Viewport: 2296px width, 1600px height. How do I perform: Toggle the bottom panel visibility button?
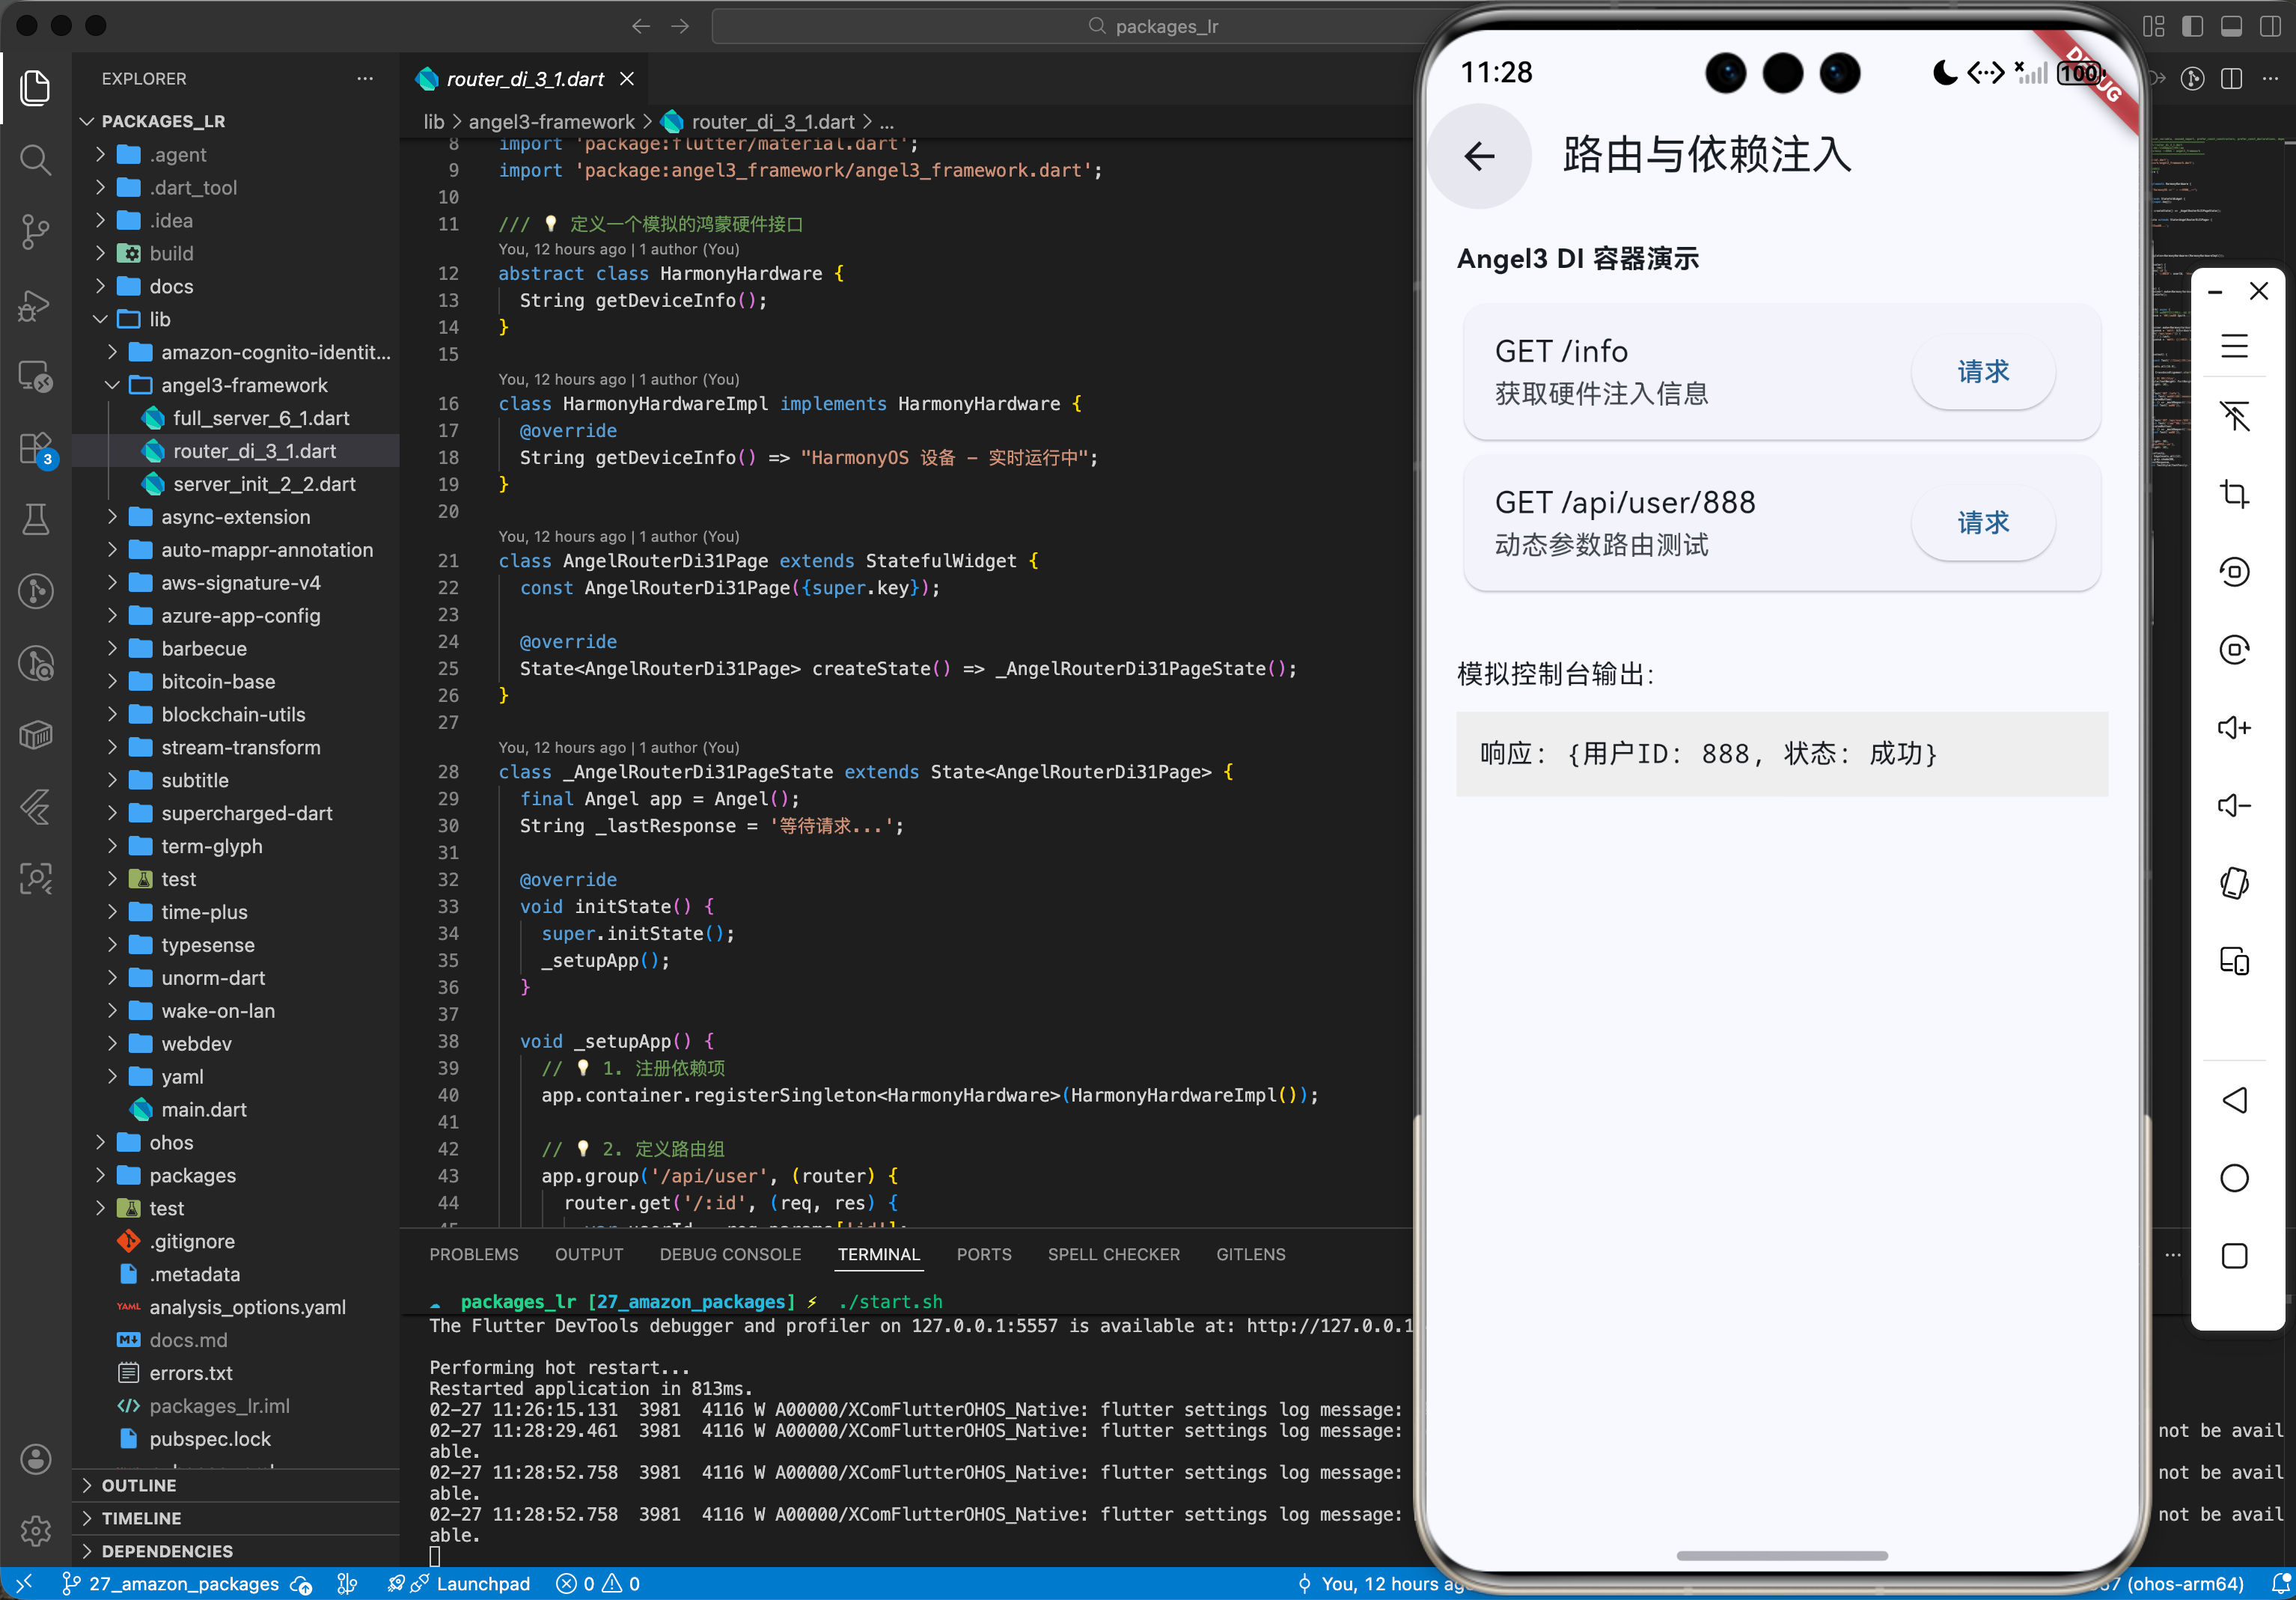click(x=2232, y=27)
